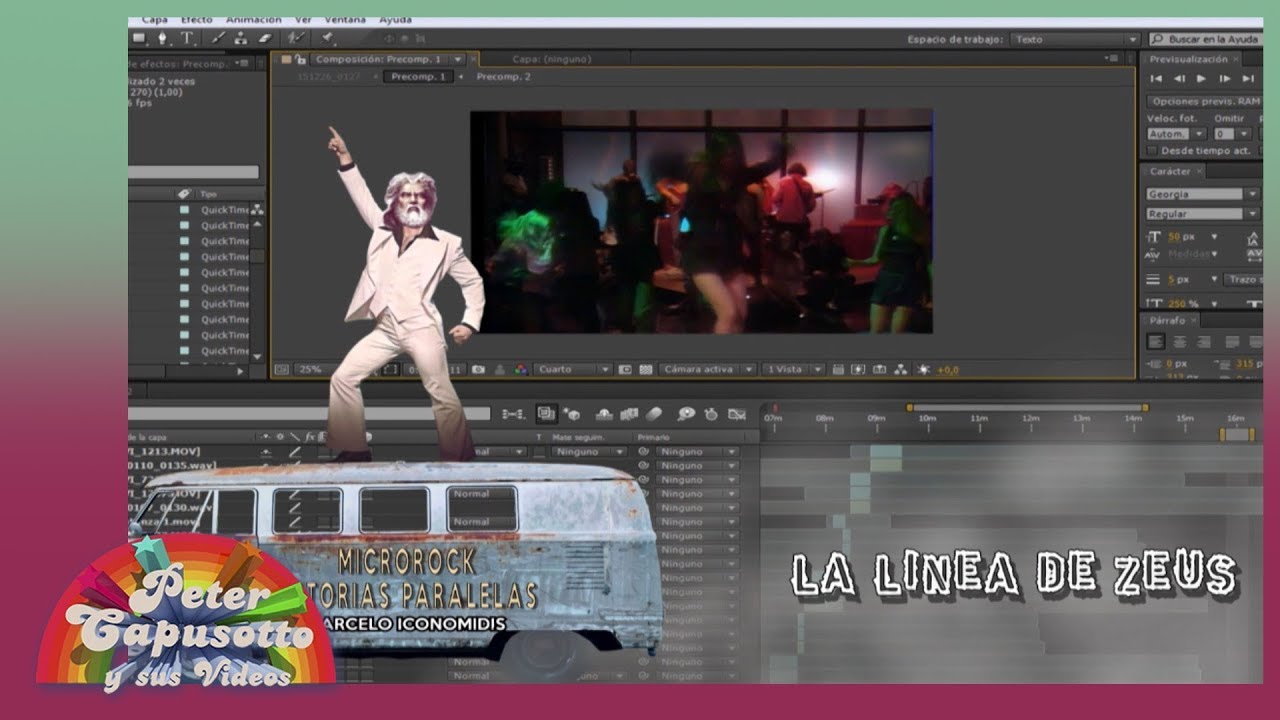The width and height of the screenshot is (1280, 720).
Task: Click the RGB channel display icon
Action: pyautogui.click(x=520, y=369)
